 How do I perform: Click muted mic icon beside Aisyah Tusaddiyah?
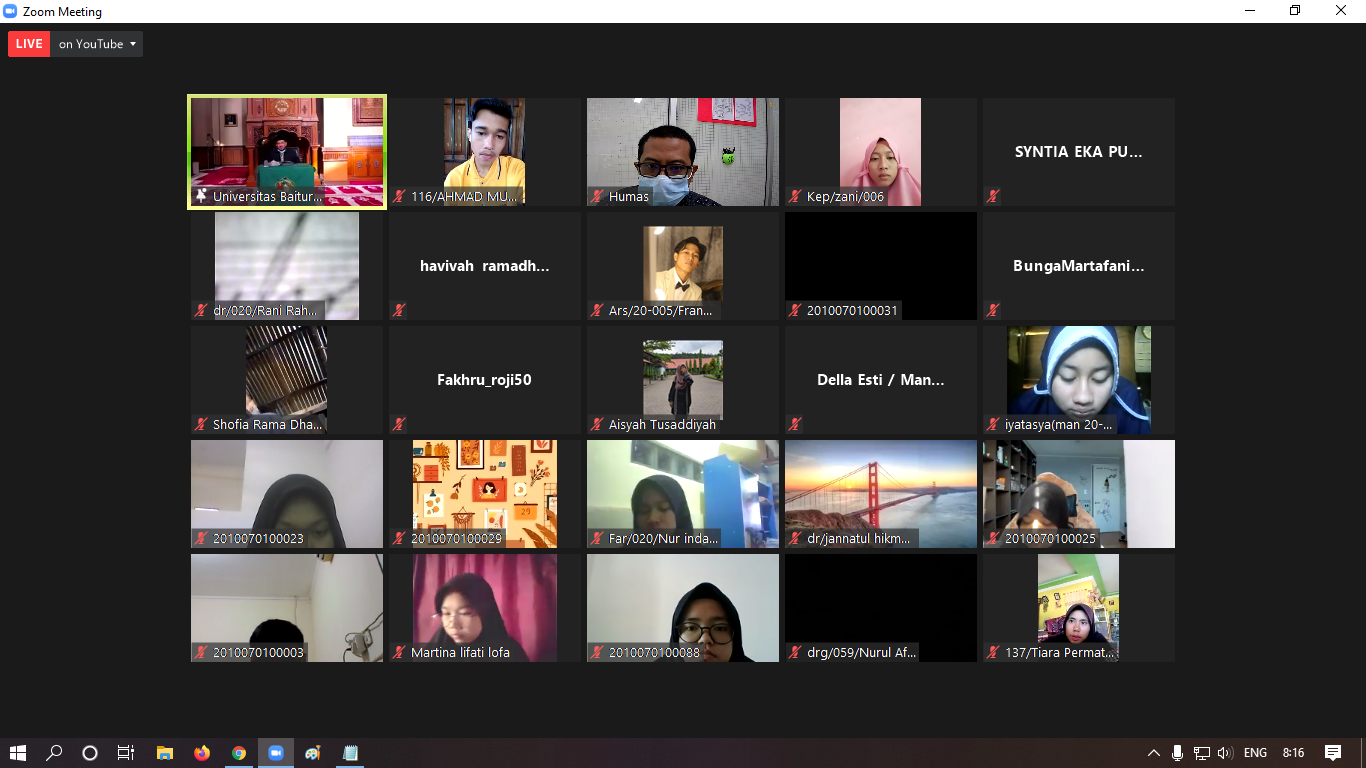point(597,425)
